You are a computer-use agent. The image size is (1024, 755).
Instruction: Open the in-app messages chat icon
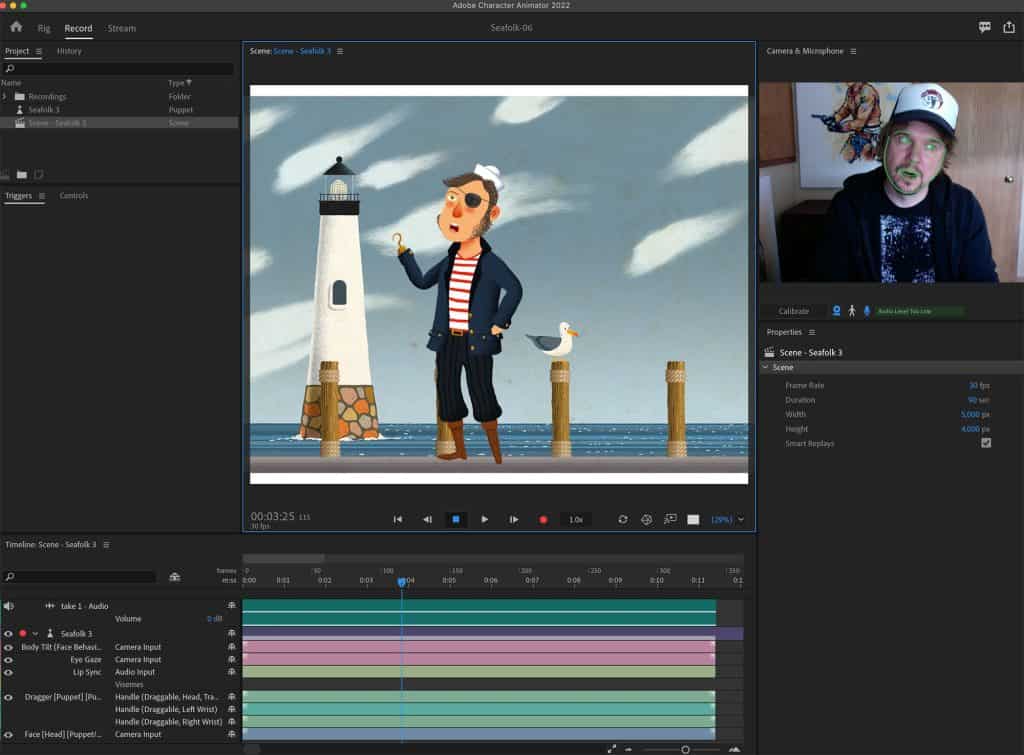[x=984, y=27]
